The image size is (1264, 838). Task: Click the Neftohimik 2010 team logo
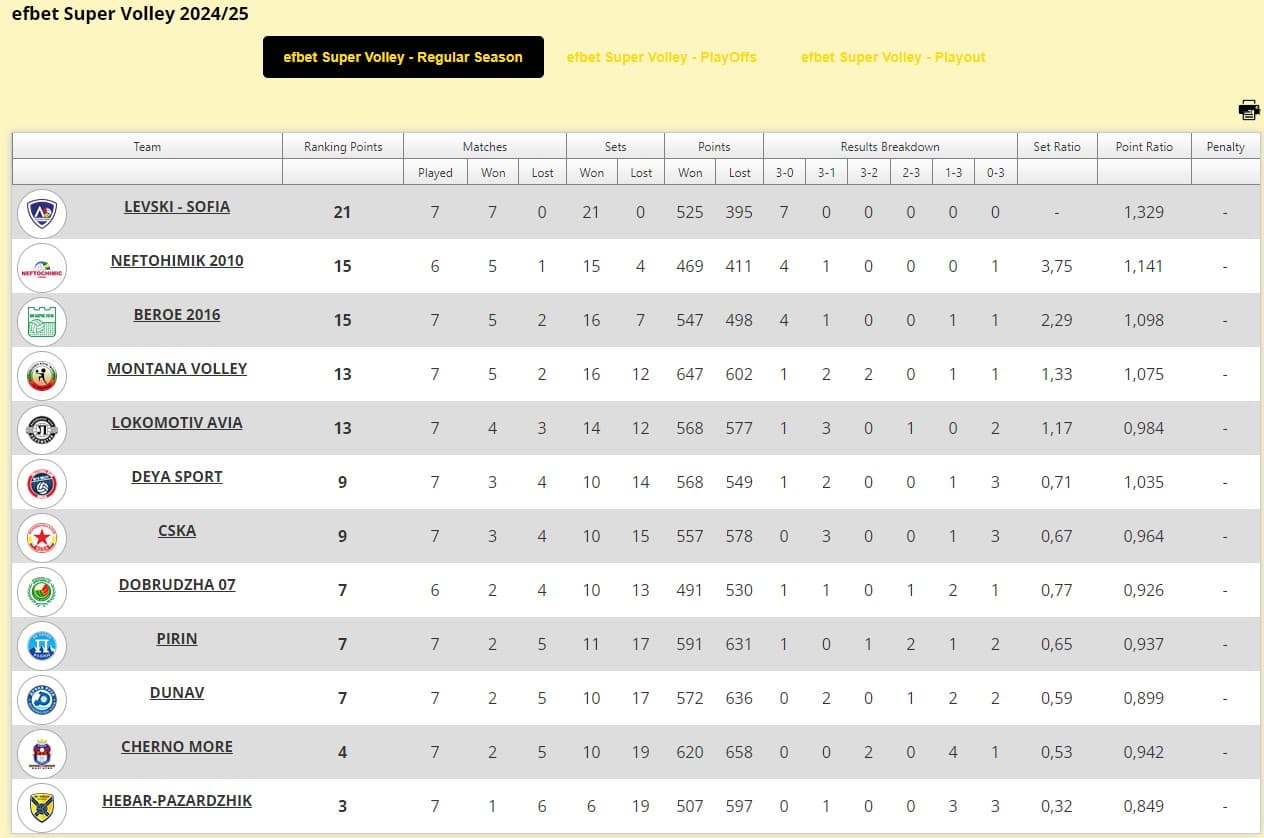pyautogui.click(x=42, y=267)
